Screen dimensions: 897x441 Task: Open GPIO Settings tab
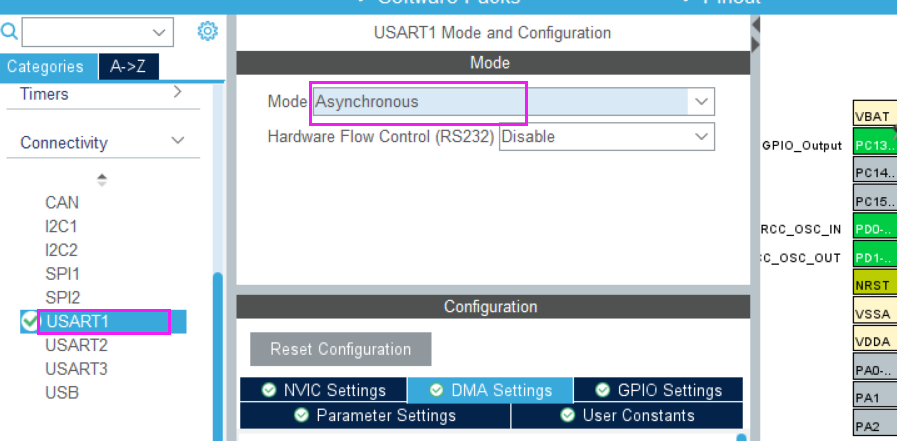[x=658, y=390]
